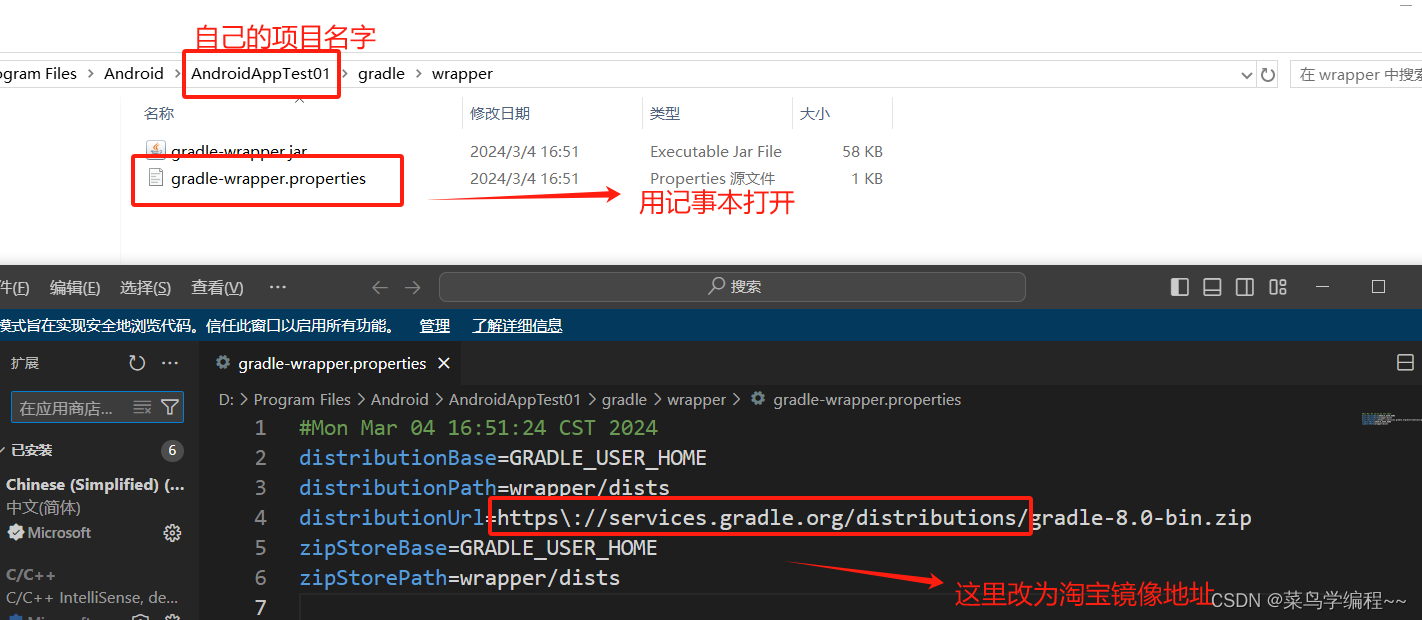The image size is (1422, 620).
Task: Select the gradle-wrapper.properties editor tab
Action: tap(330, 363)
